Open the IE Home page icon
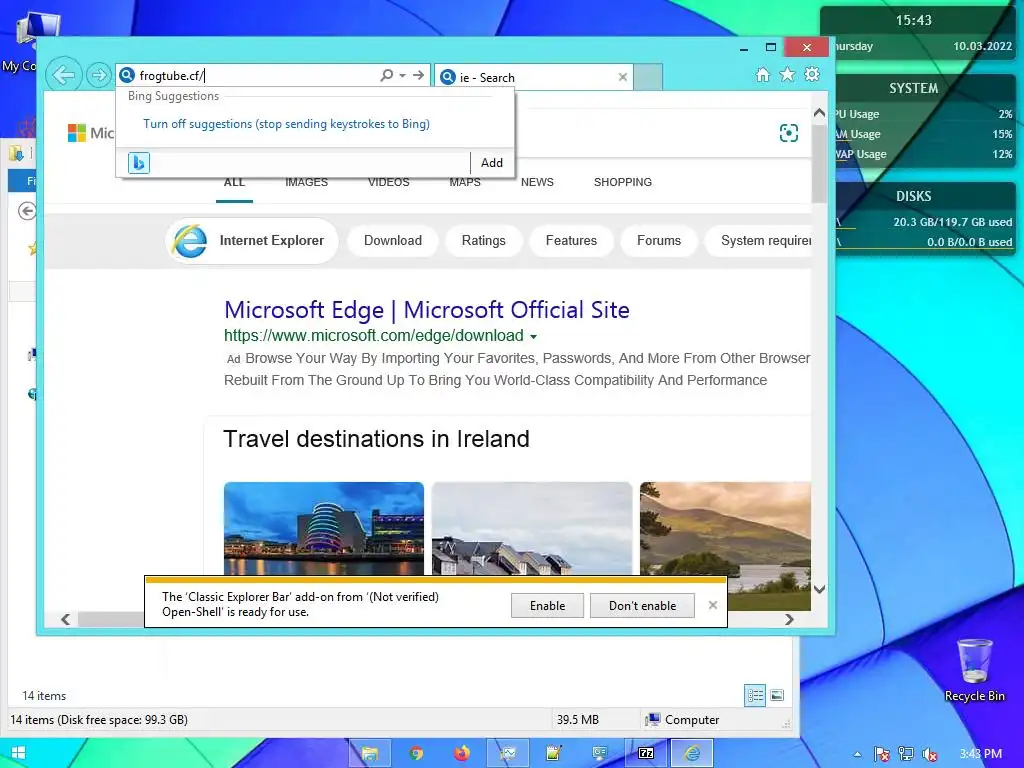The image size is (1024, 768). pos(763,74)
